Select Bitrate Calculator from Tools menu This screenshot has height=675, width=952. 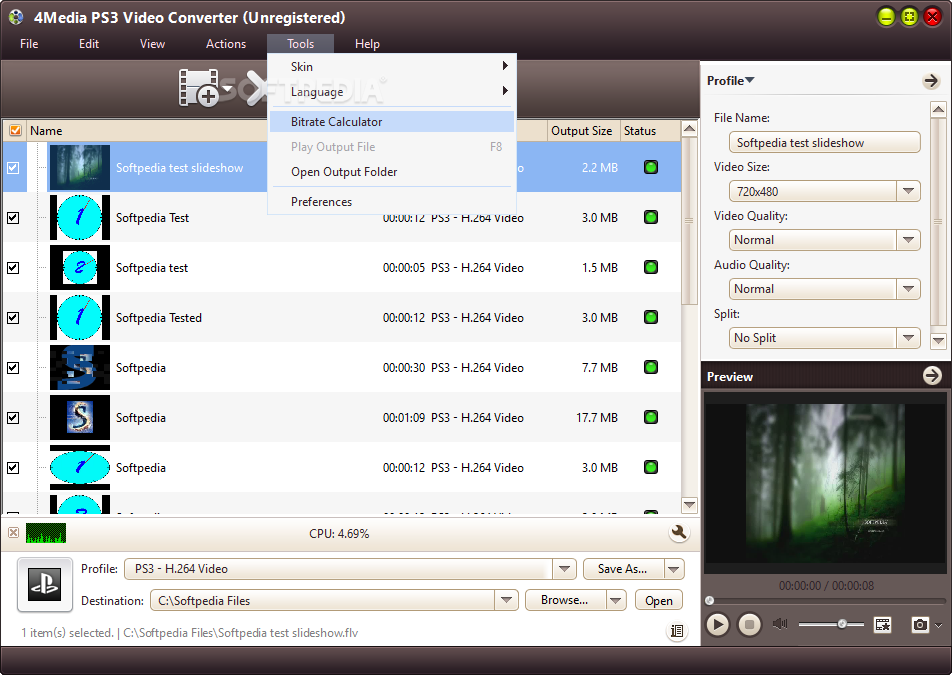(392, 121)
